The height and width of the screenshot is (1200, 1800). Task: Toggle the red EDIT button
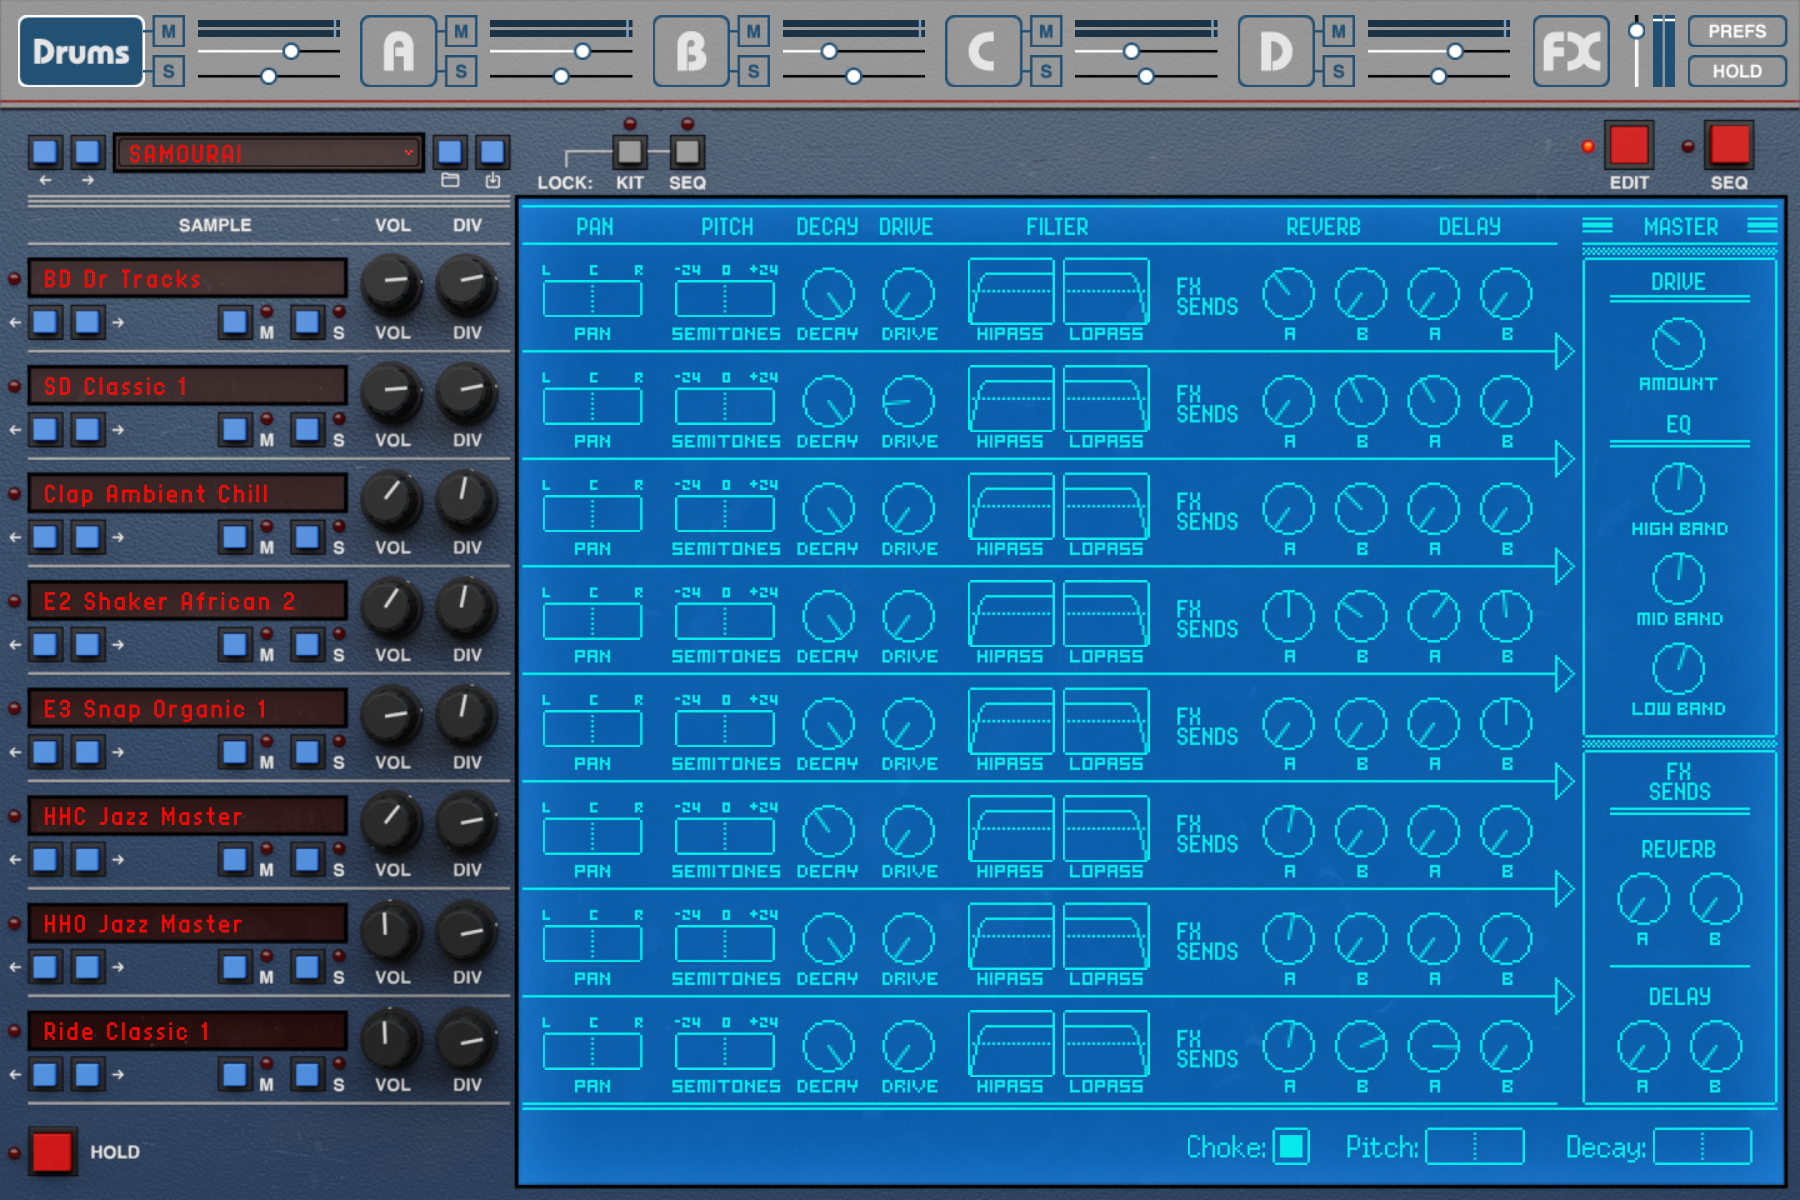click(1628, 146)
